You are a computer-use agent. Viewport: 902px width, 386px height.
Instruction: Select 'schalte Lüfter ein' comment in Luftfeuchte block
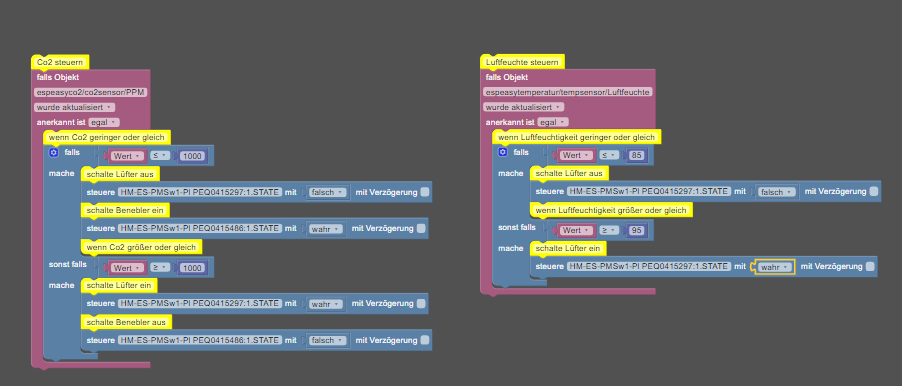[568, 249]
